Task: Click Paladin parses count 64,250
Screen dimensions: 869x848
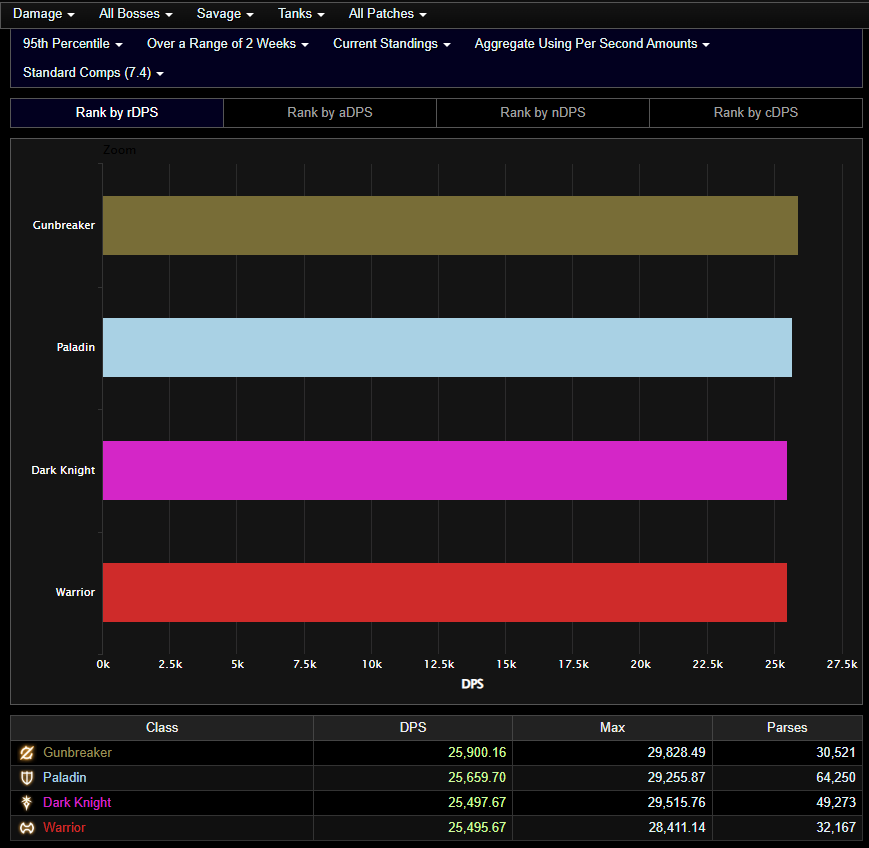Action: tap(836, 778)
